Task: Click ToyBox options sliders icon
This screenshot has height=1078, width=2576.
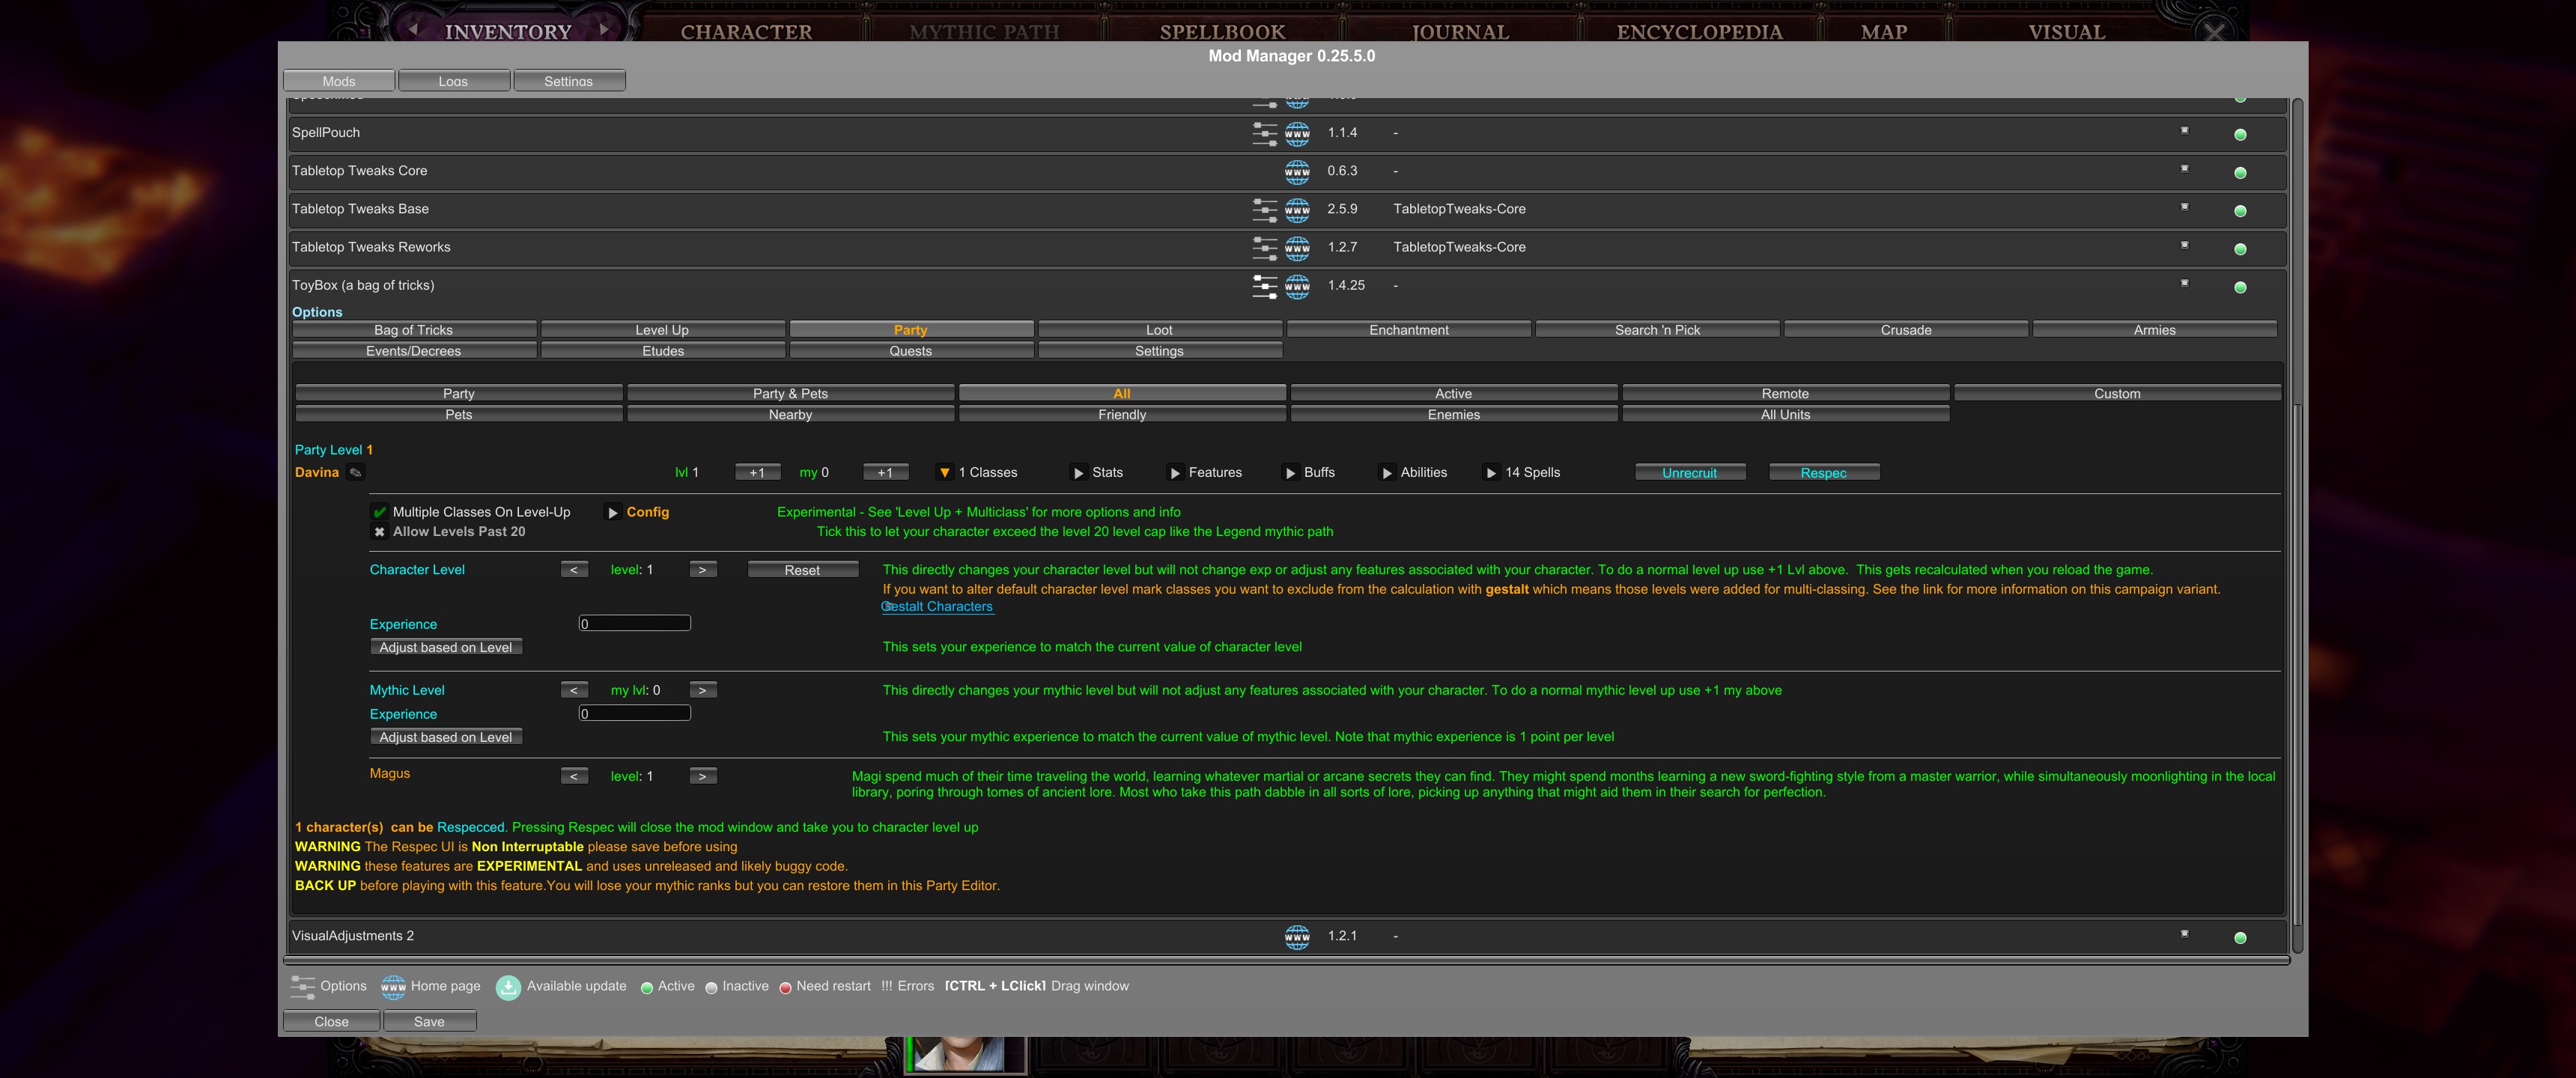Action: [1264, 286]
